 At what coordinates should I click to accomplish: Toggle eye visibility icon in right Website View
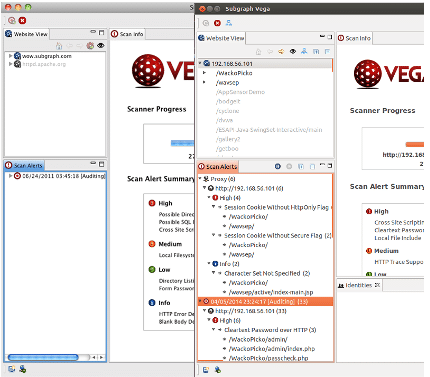click(x=293, y=51)
